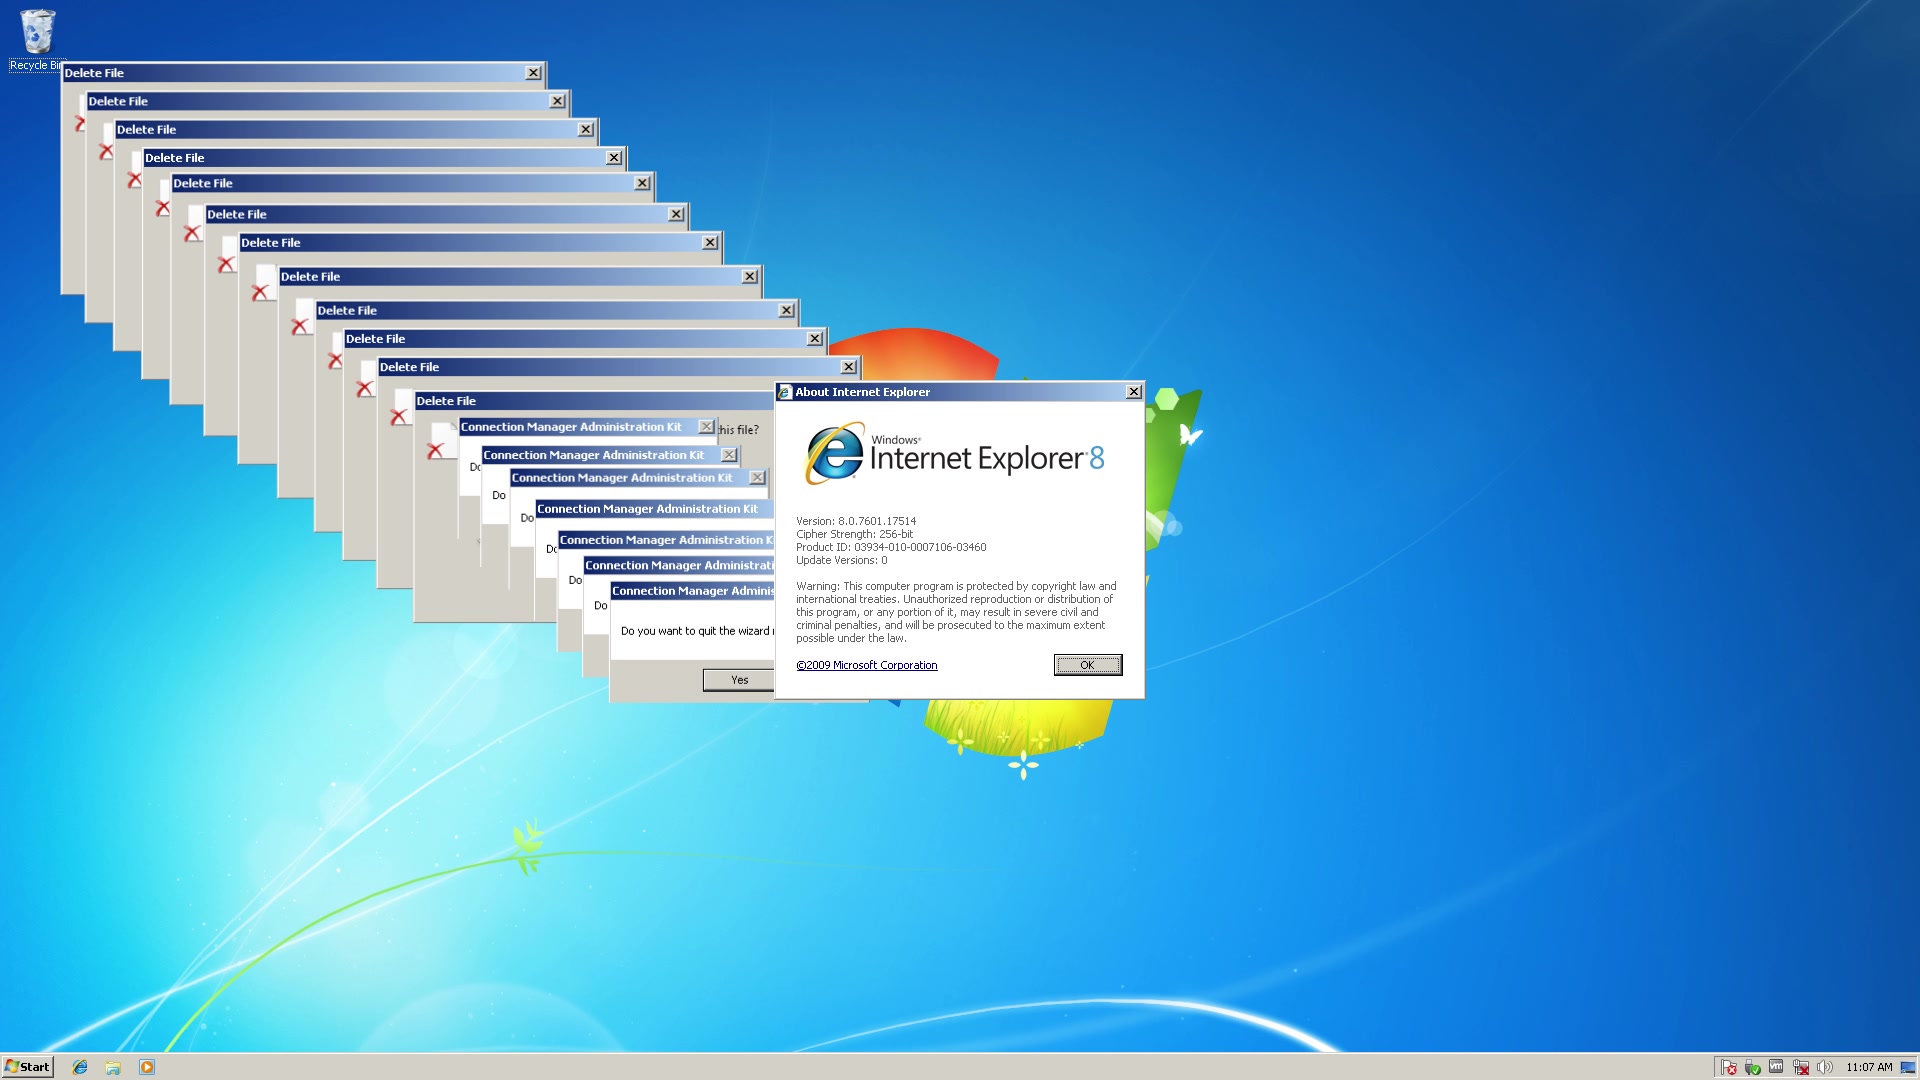1920x1080 pixels.
Task: Open Windows Explorer folder icon on taskbar
Action: (113, 1067)
